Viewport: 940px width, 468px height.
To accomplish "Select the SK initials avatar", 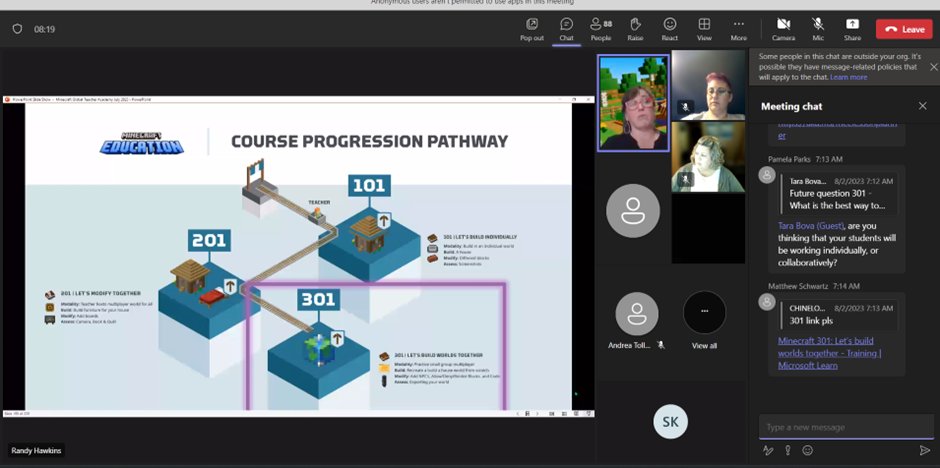I will pos(670,422).
